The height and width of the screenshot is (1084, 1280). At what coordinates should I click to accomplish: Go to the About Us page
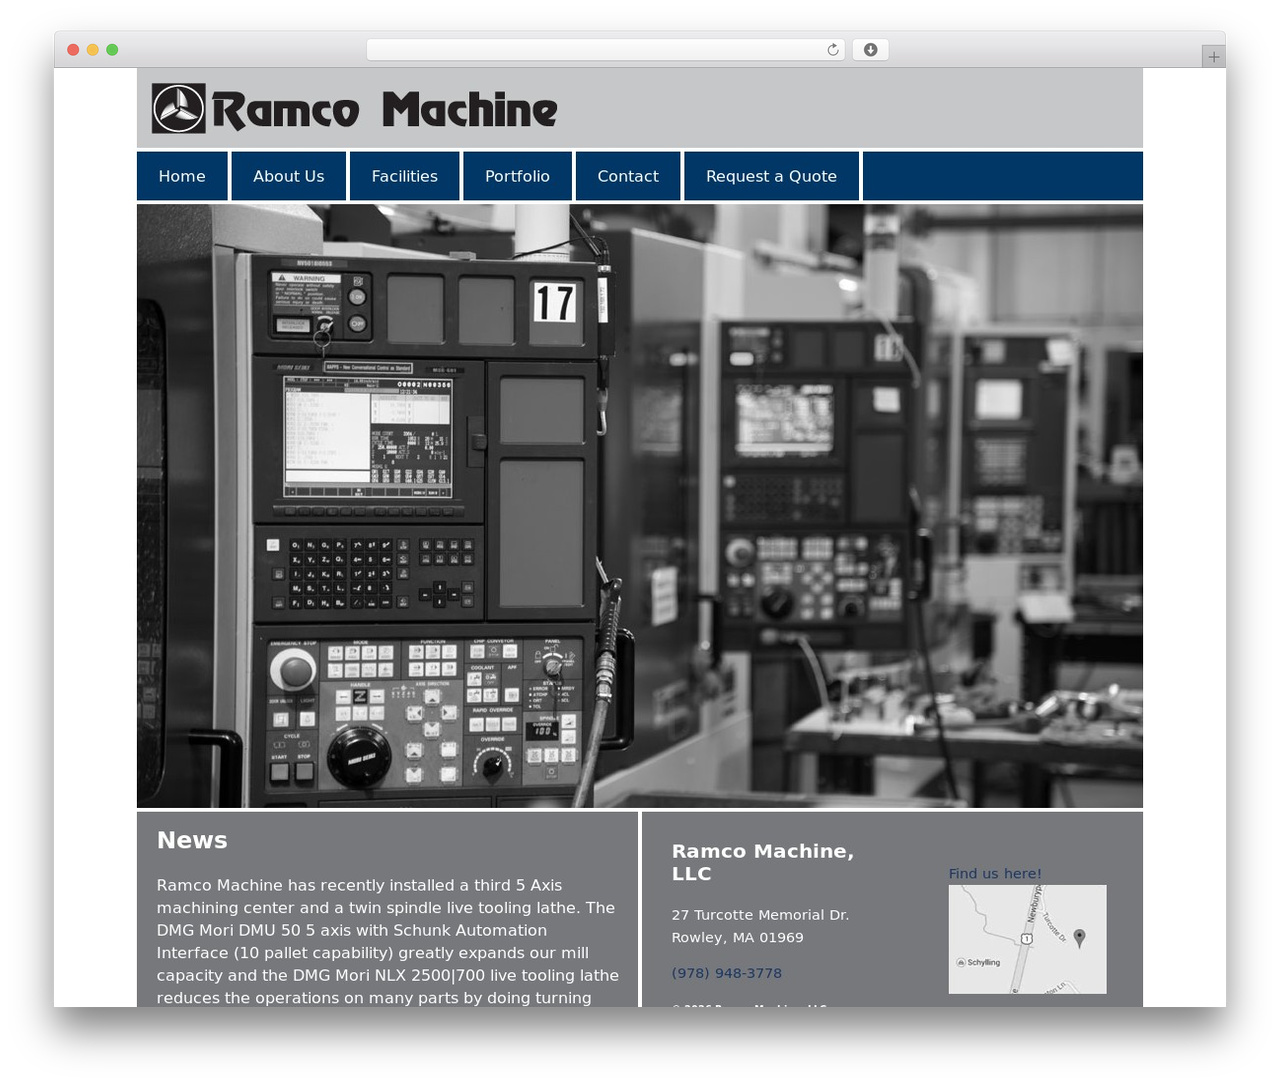289,176
